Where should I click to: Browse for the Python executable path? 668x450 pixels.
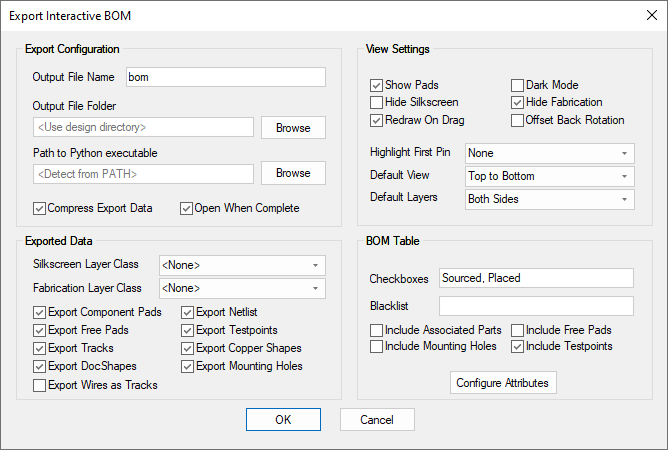point(293,173)
